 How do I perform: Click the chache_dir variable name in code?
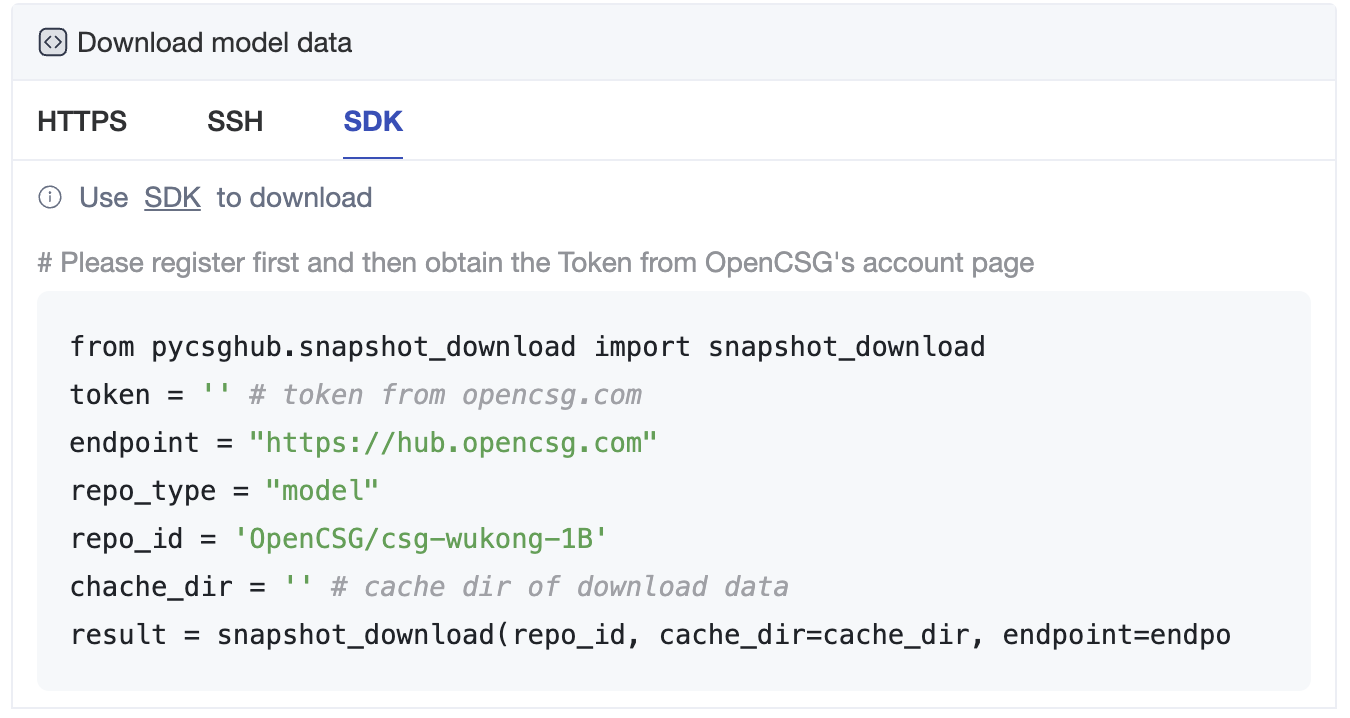coord(150,587)
